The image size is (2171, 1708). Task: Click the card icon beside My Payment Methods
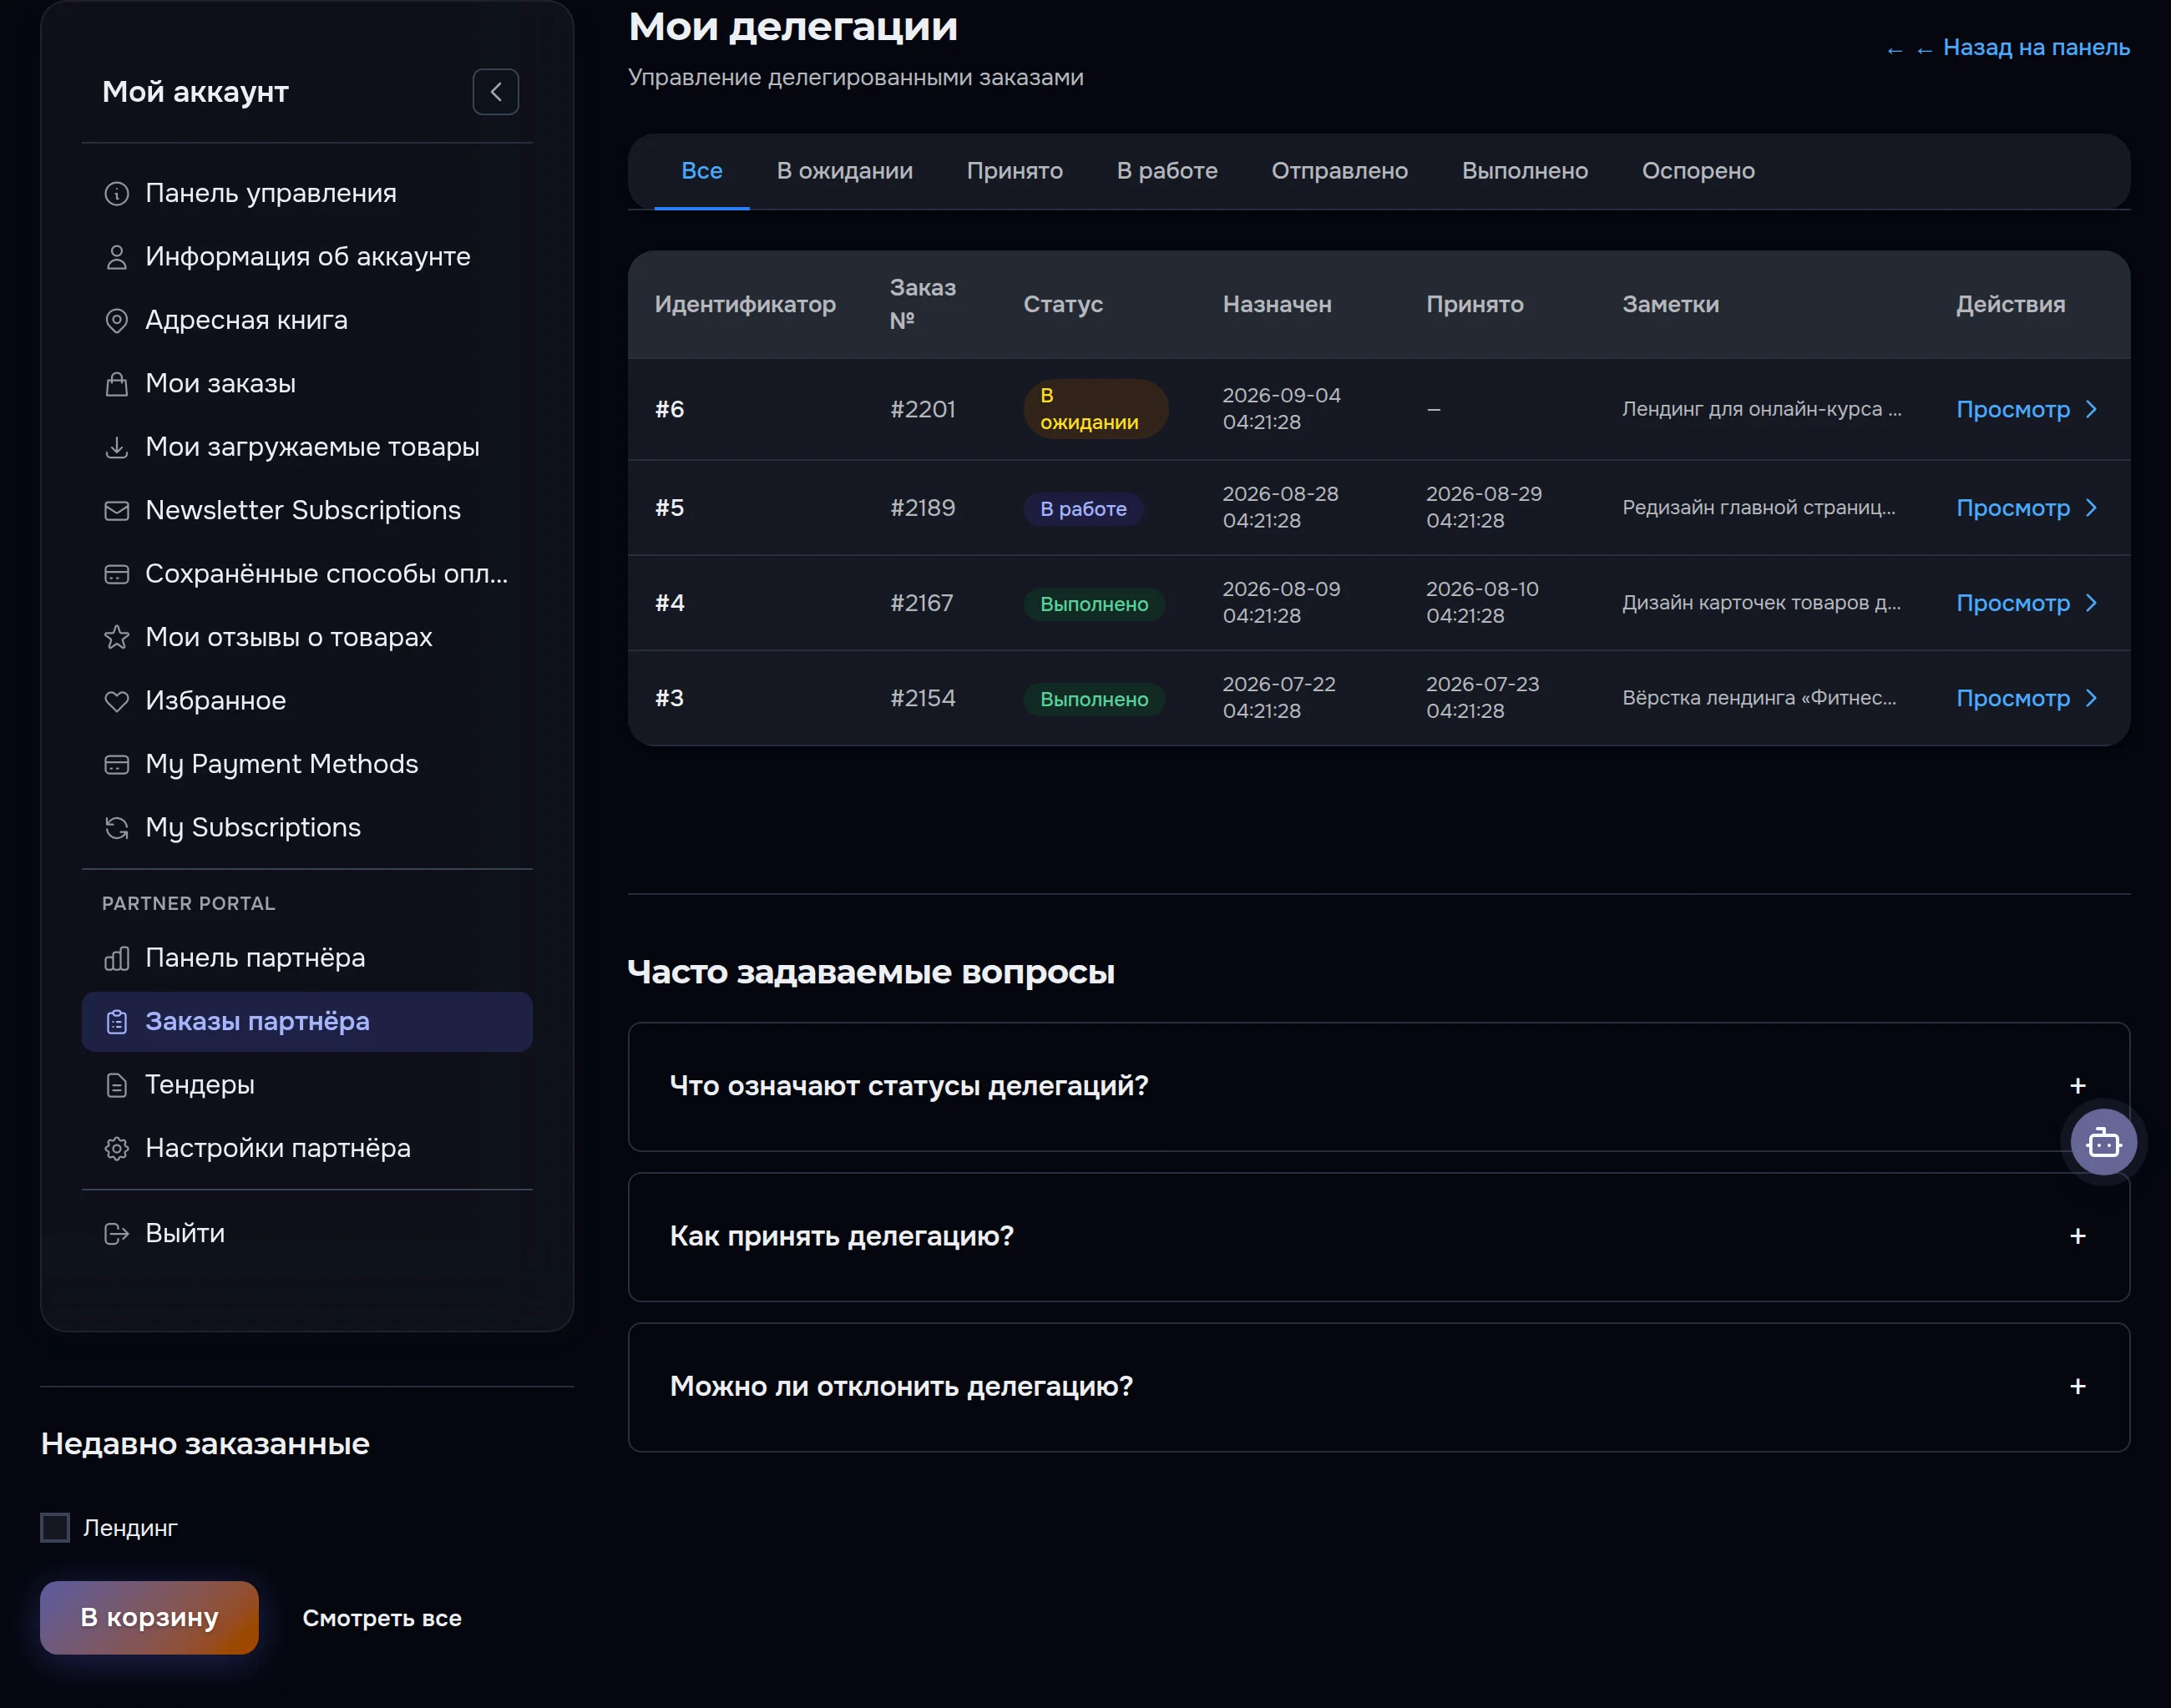117,765
